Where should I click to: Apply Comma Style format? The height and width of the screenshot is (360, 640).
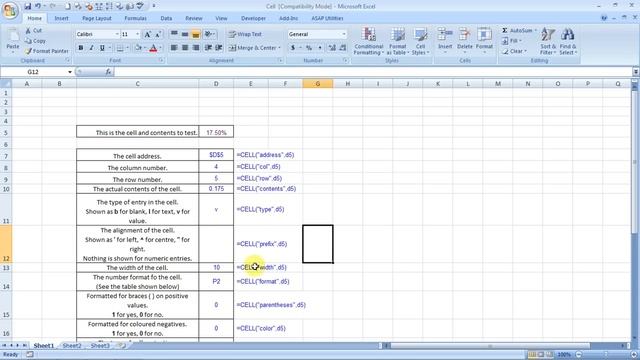[x=320, y=48]
